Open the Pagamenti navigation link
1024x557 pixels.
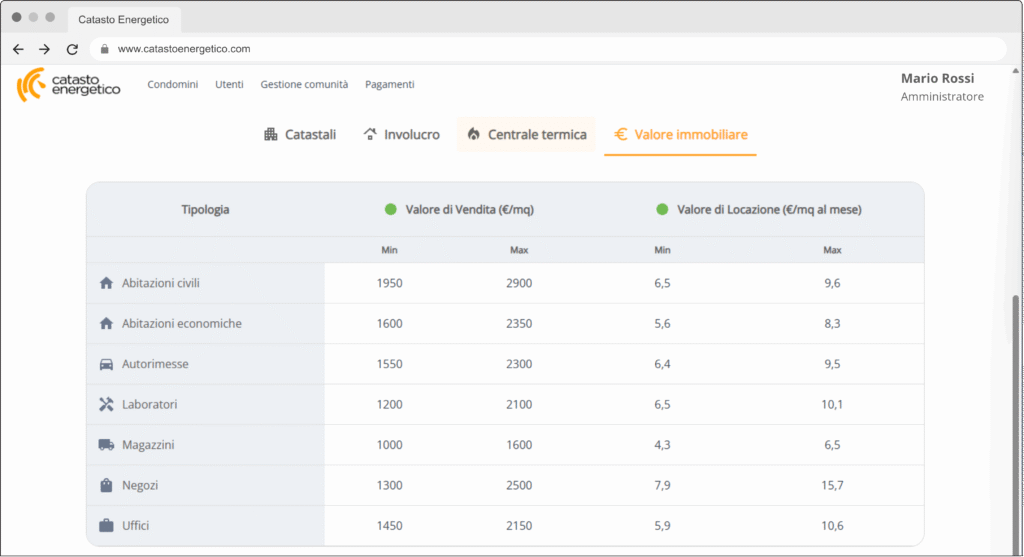click(389, 85)
